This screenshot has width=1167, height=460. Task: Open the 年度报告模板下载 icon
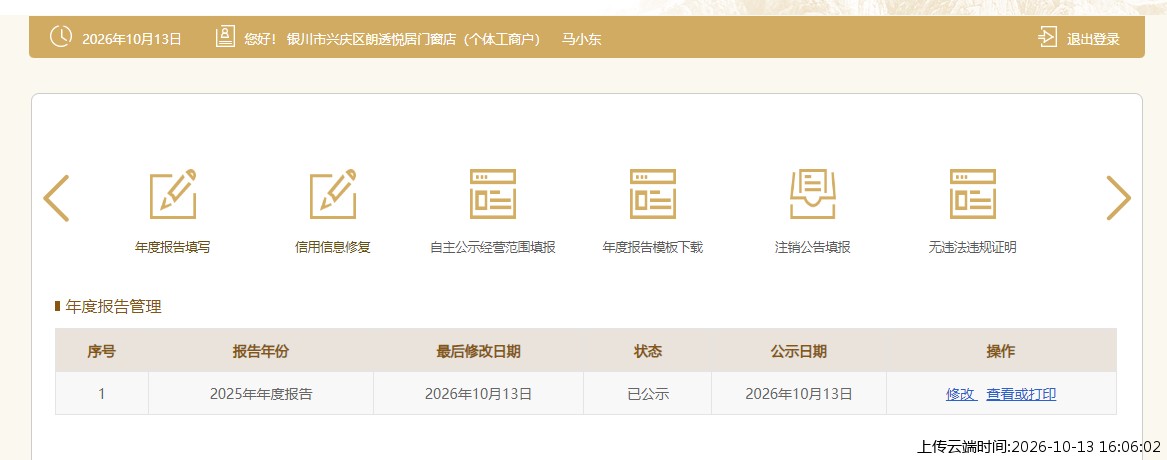point(653,194)
